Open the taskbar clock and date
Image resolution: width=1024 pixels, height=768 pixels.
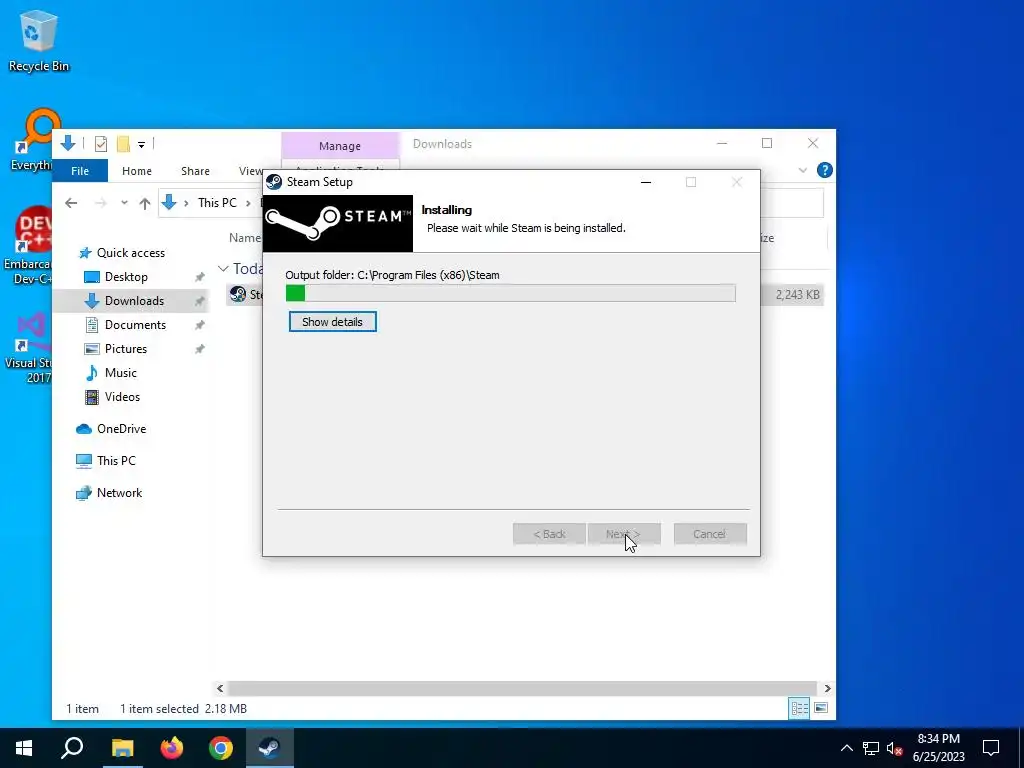point(939,748)
